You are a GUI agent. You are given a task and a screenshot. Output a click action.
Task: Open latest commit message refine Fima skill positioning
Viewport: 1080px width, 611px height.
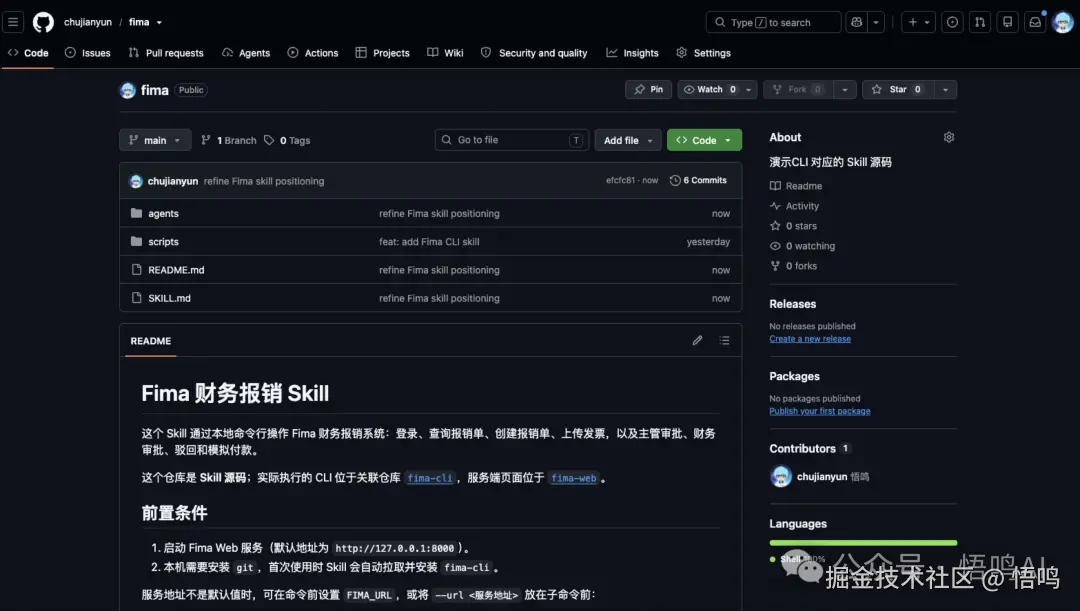(264, 181)
